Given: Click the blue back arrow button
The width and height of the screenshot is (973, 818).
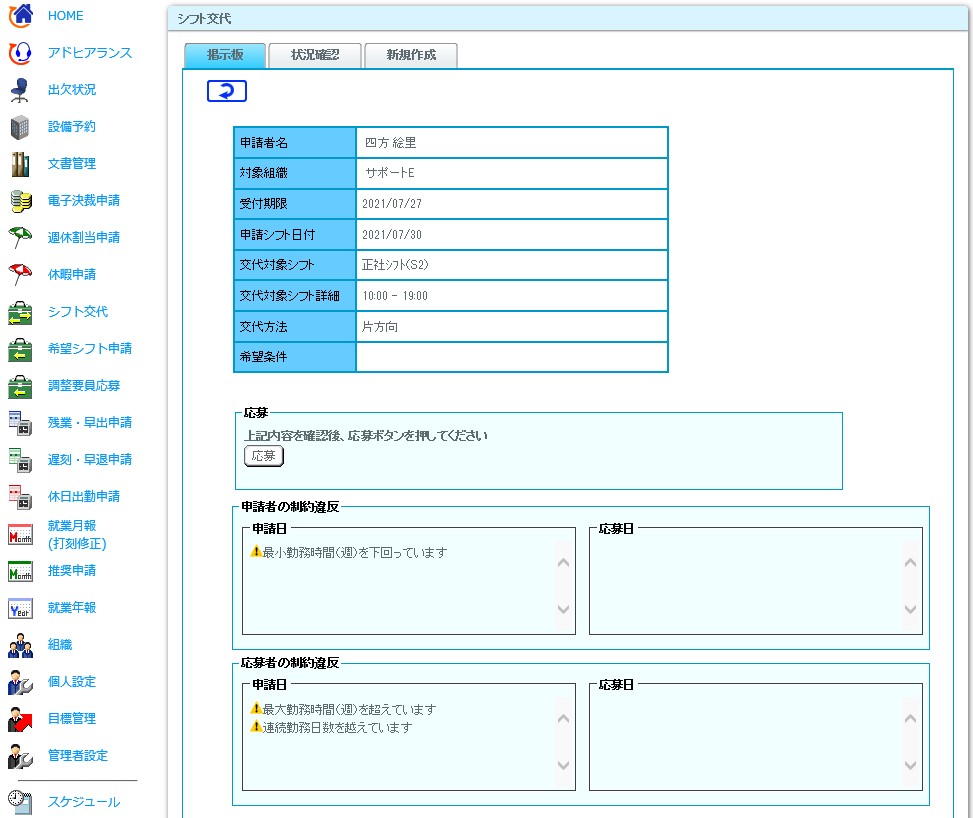Looking at the screenshot, I should [226, 91].
